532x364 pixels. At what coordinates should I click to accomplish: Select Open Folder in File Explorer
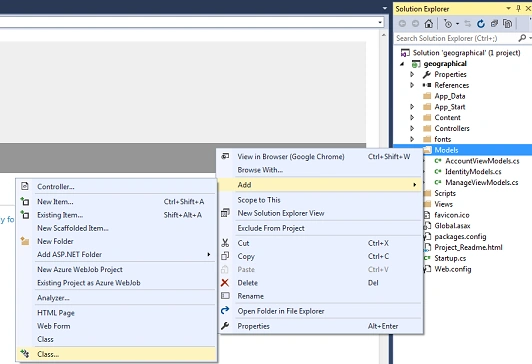pos(281,311)
